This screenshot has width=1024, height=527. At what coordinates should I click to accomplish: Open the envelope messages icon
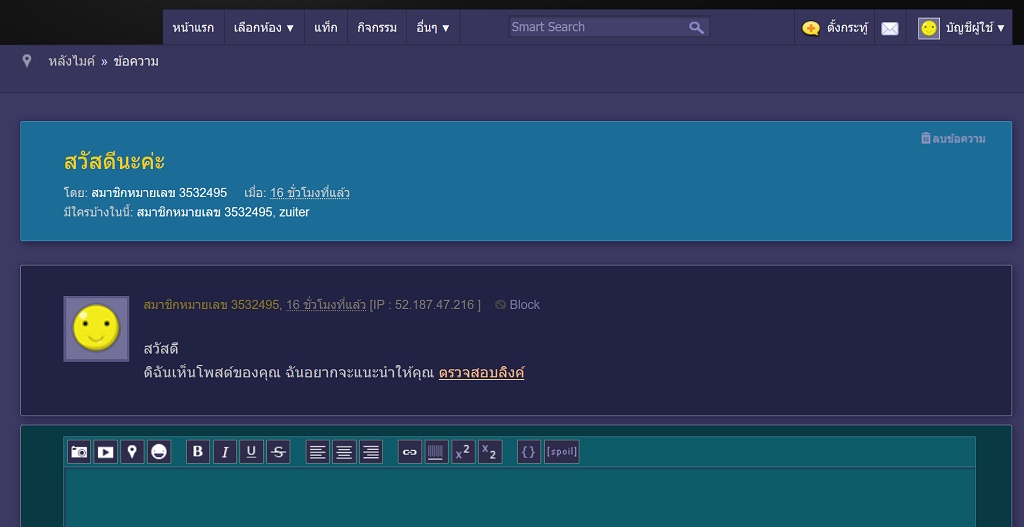coord(889,28)
